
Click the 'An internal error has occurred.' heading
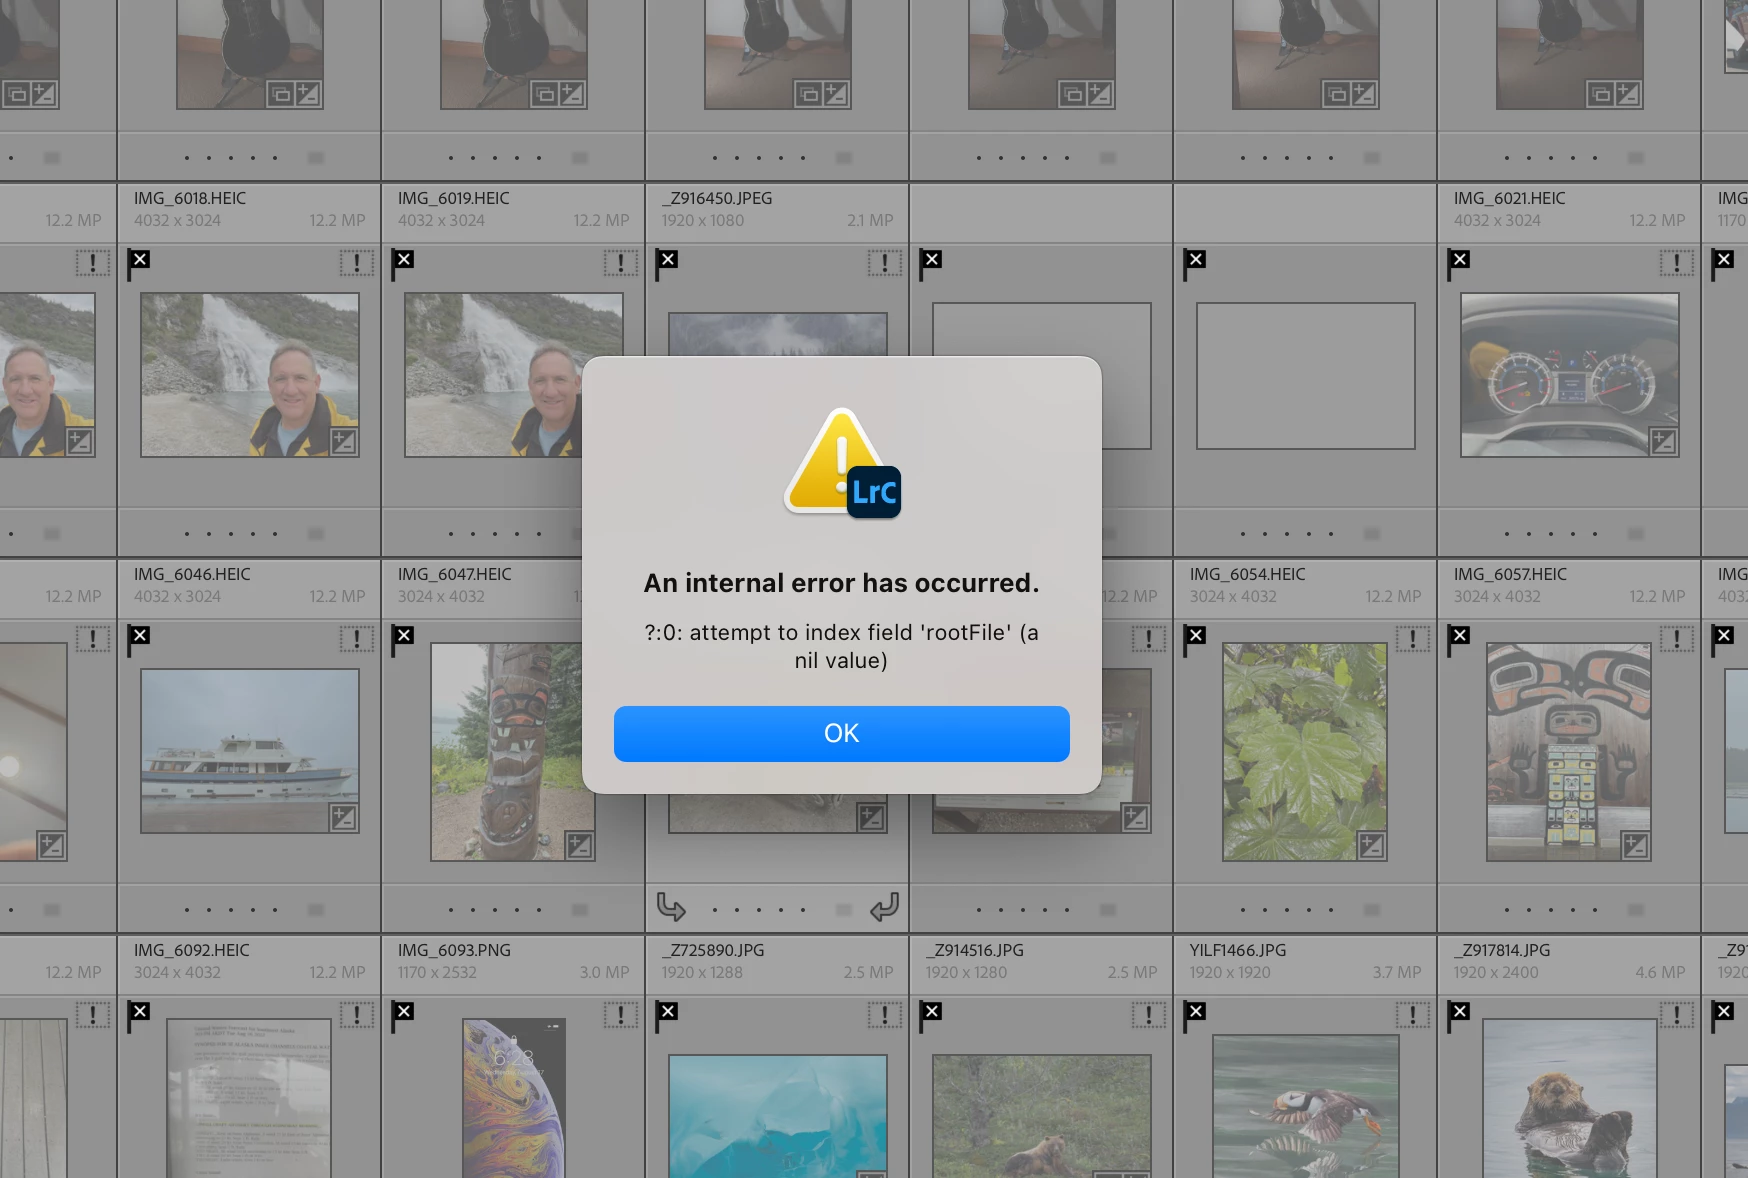(841, 583)
